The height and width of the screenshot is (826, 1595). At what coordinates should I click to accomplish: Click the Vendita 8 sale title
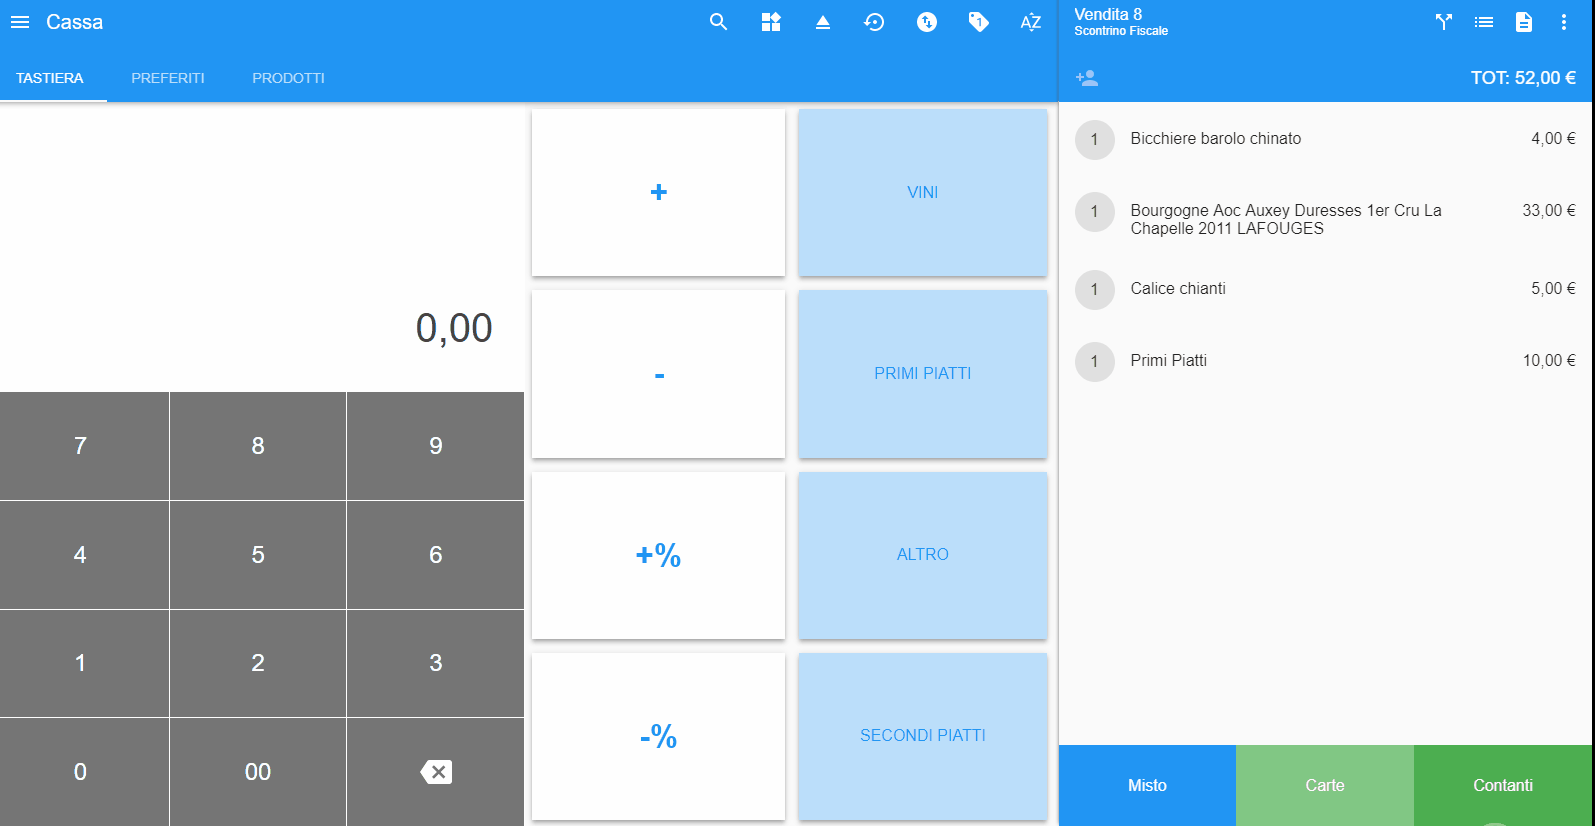[1108, 14]
